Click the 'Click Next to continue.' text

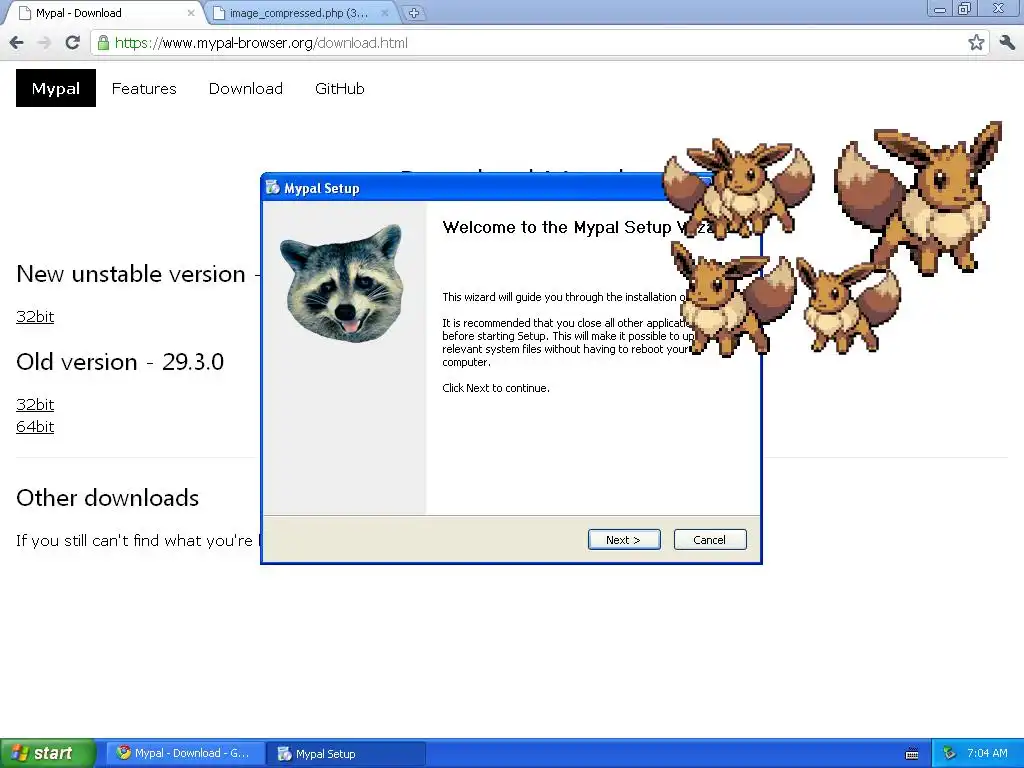[x=496, y=388]
